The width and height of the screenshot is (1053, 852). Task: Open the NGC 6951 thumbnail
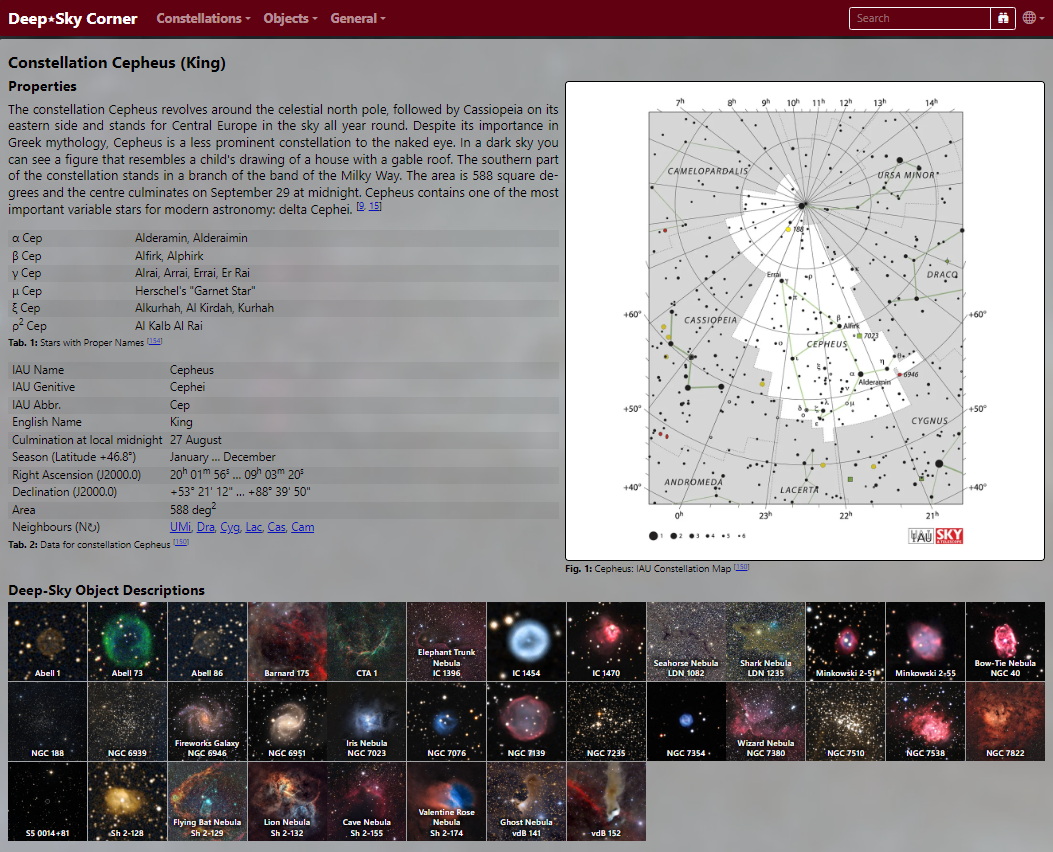click(287, 721)
